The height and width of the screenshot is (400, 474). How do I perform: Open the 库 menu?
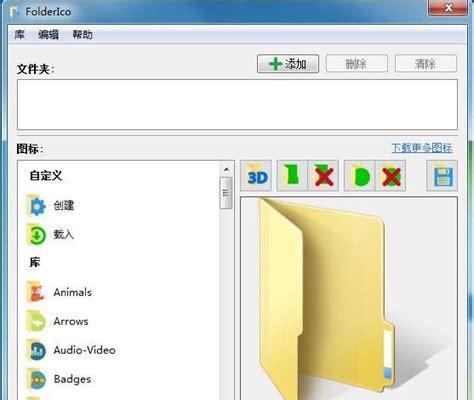point(19,35)
